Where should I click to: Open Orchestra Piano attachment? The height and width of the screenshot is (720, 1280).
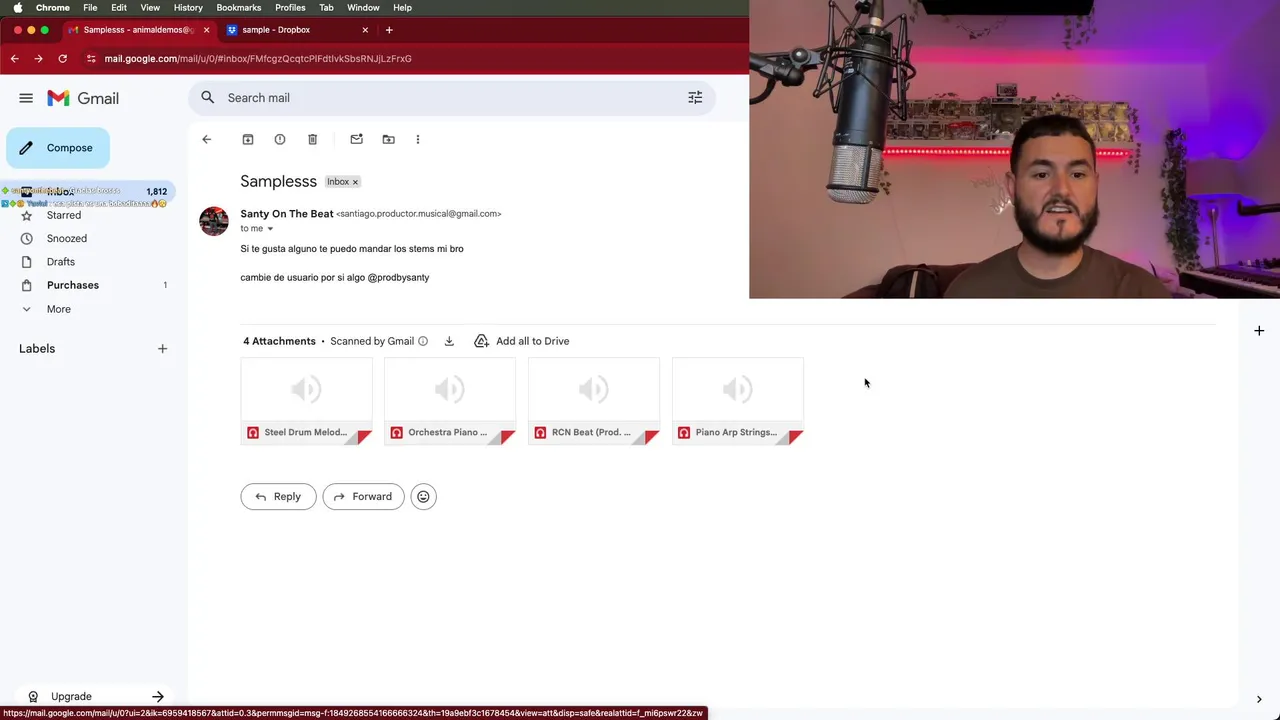click(x=450, y=401)
